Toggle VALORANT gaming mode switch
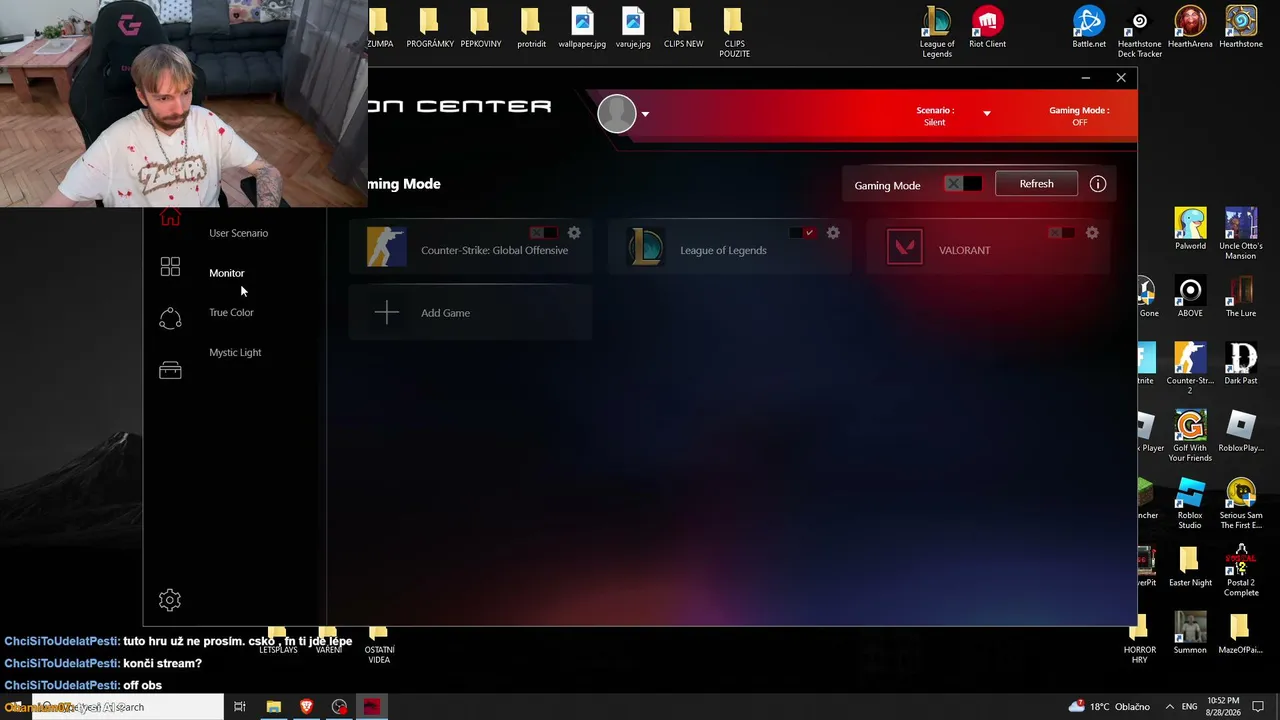Viewport: 1280px width, 720px height. point(1062,233)
